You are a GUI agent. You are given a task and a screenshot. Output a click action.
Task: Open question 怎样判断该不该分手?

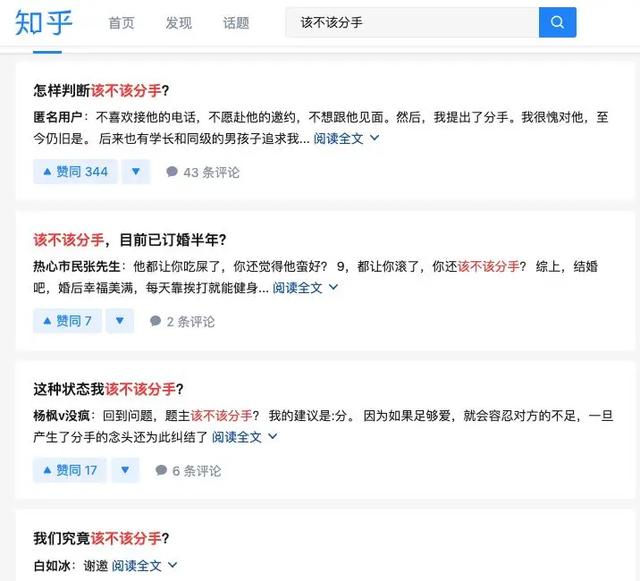click(101, 90)
